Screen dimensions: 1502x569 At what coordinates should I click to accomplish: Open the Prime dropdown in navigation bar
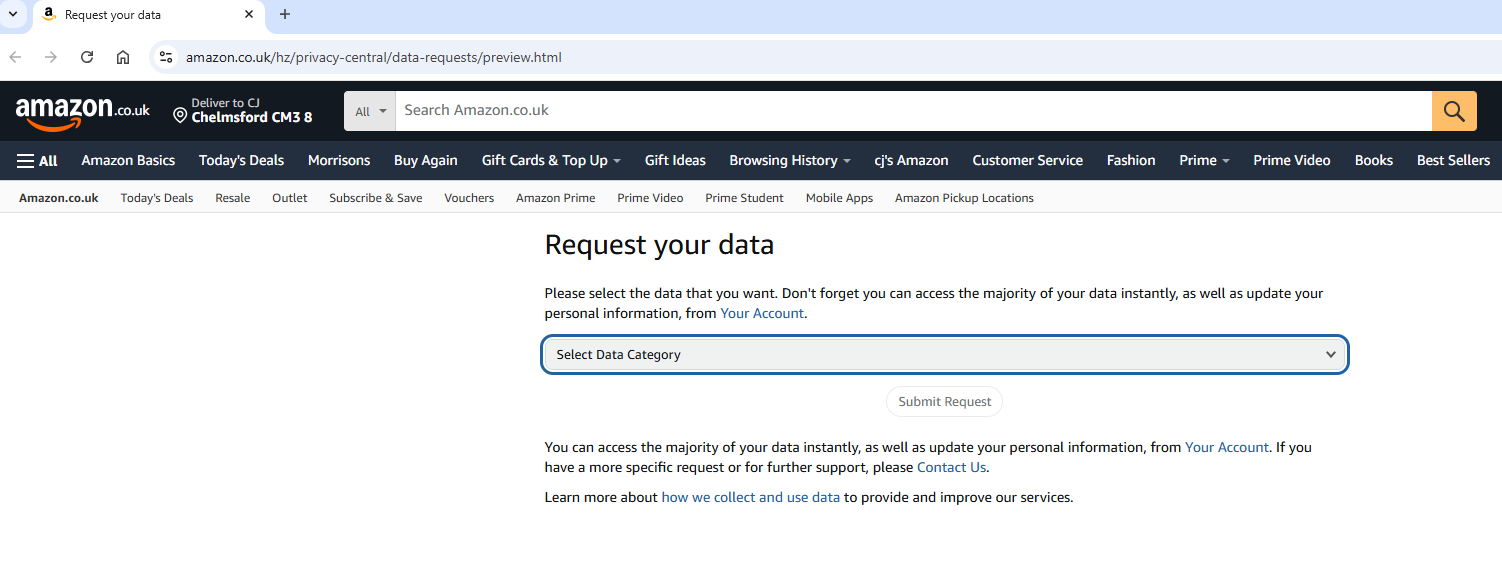pyautogui.click(x=1203, y=161)
